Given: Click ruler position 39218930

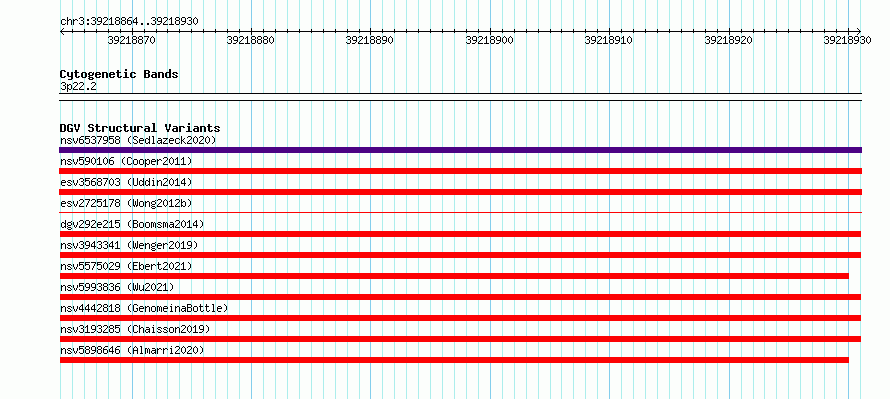Looking at the screenshot, I should click(847, 40).
